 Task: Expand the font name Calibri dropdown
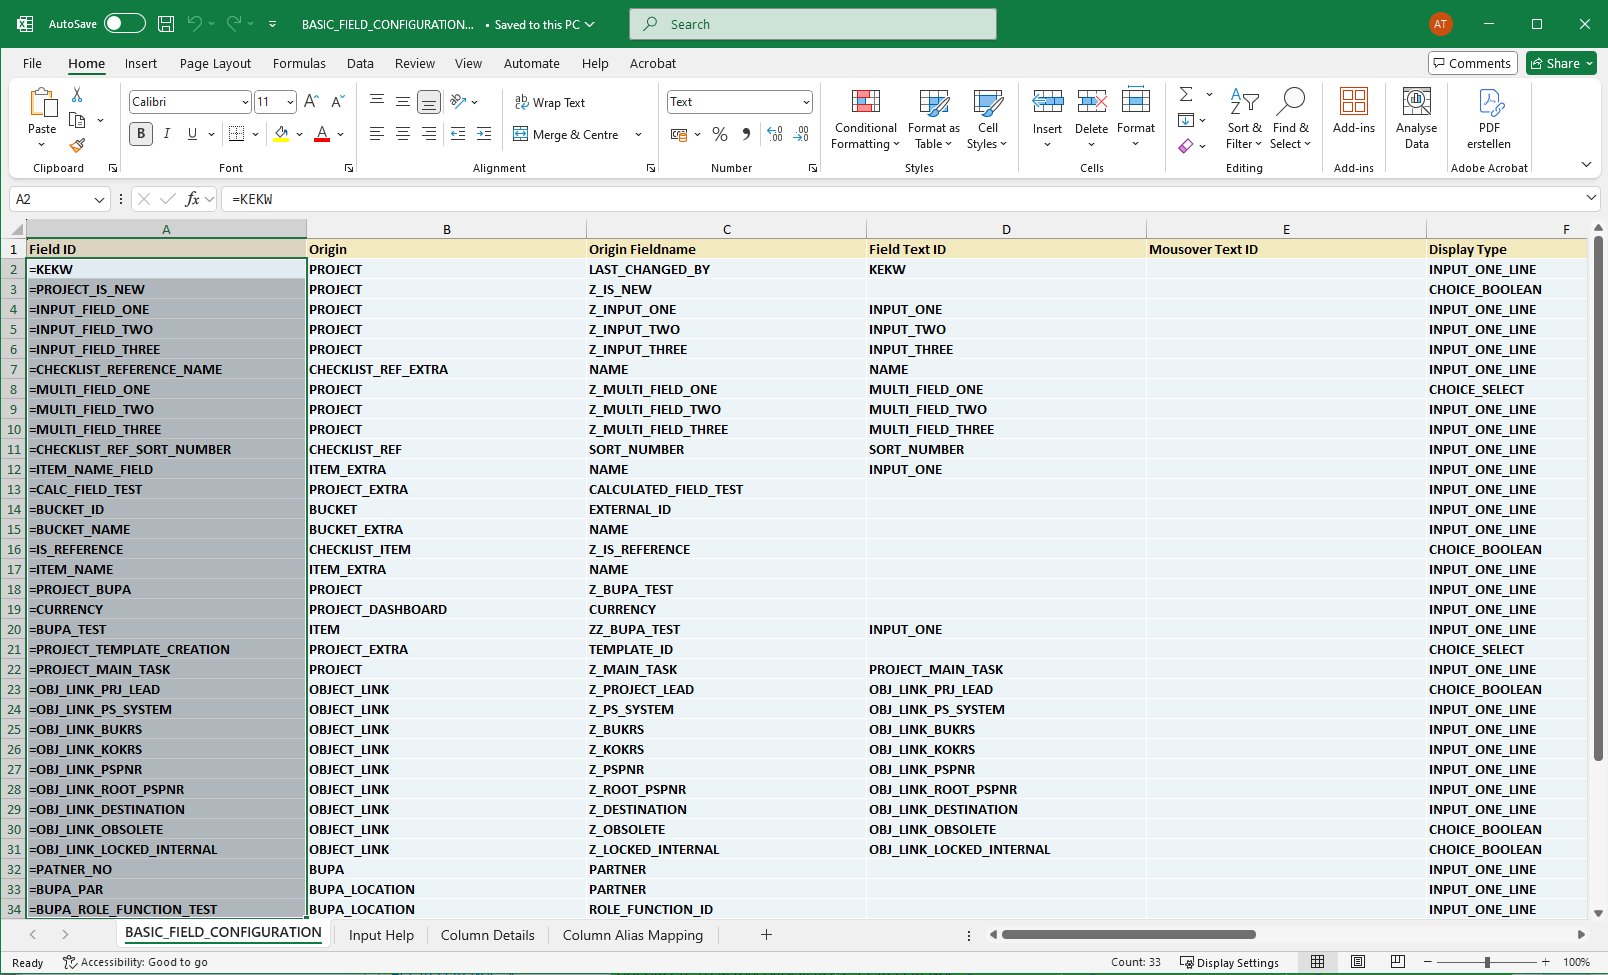click(x=245, y=102)
